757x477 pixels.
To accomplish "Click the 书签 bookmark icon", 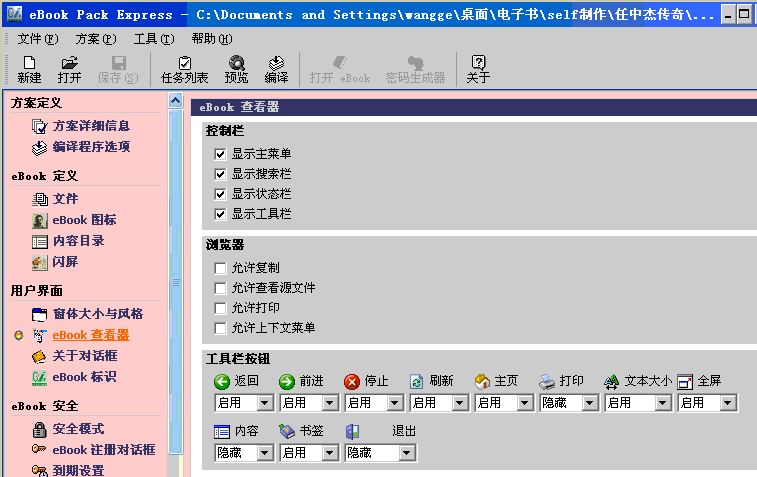I will click(x=287, y=431).
